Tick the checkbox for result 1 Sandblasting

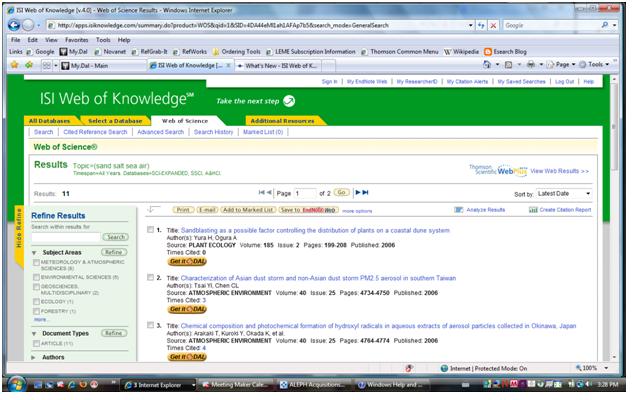pyautogui.click(x=150, y=230)
